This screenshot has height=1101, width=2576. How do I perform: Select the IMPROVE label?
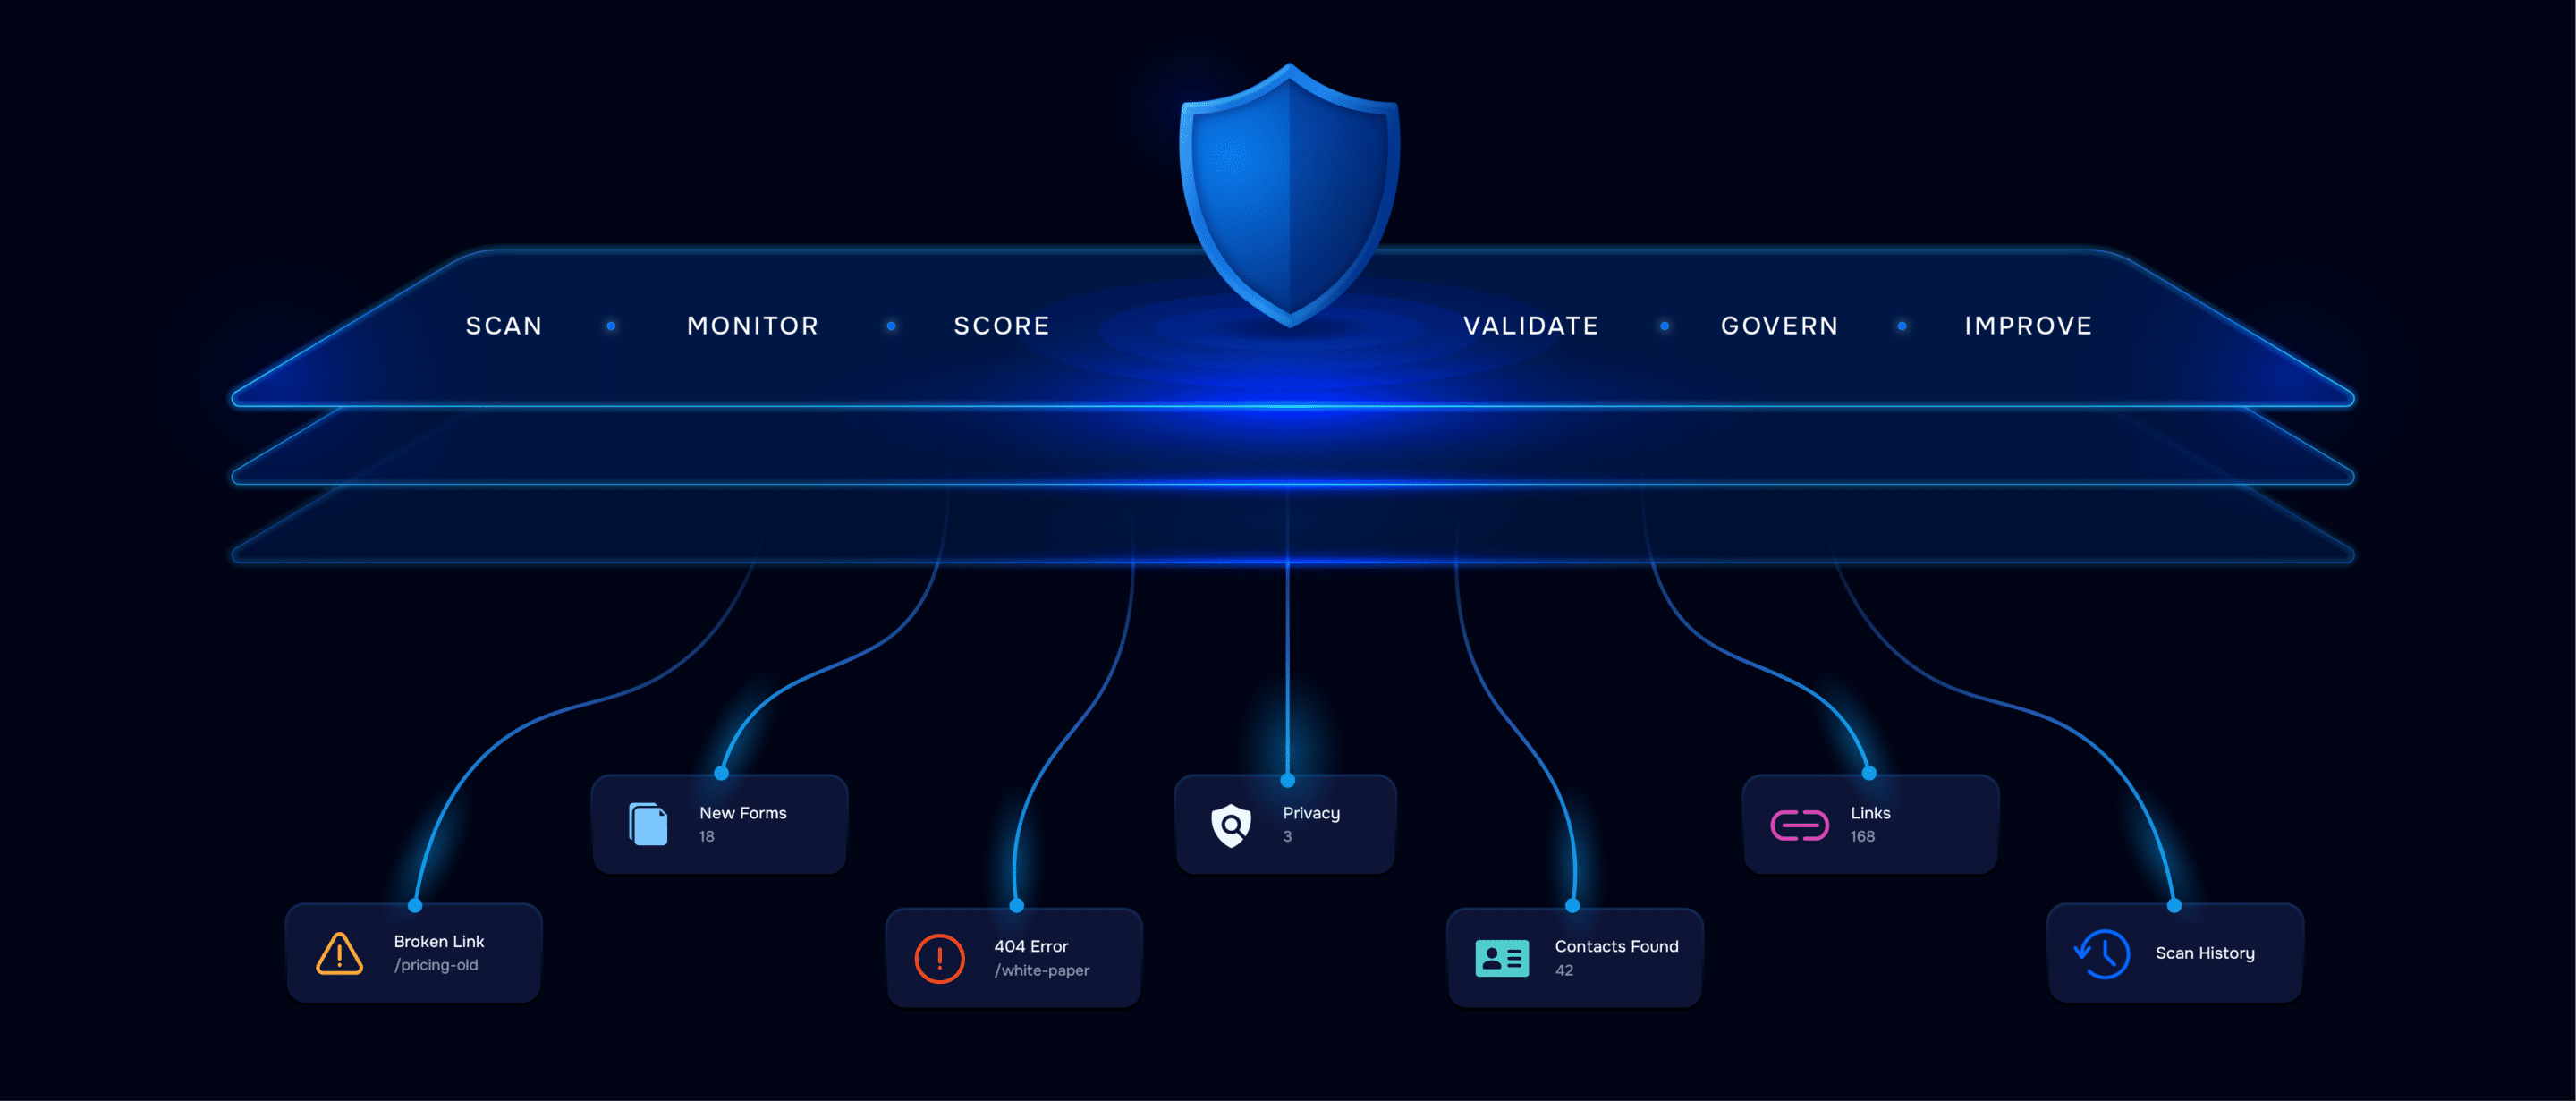[2028, 326]
